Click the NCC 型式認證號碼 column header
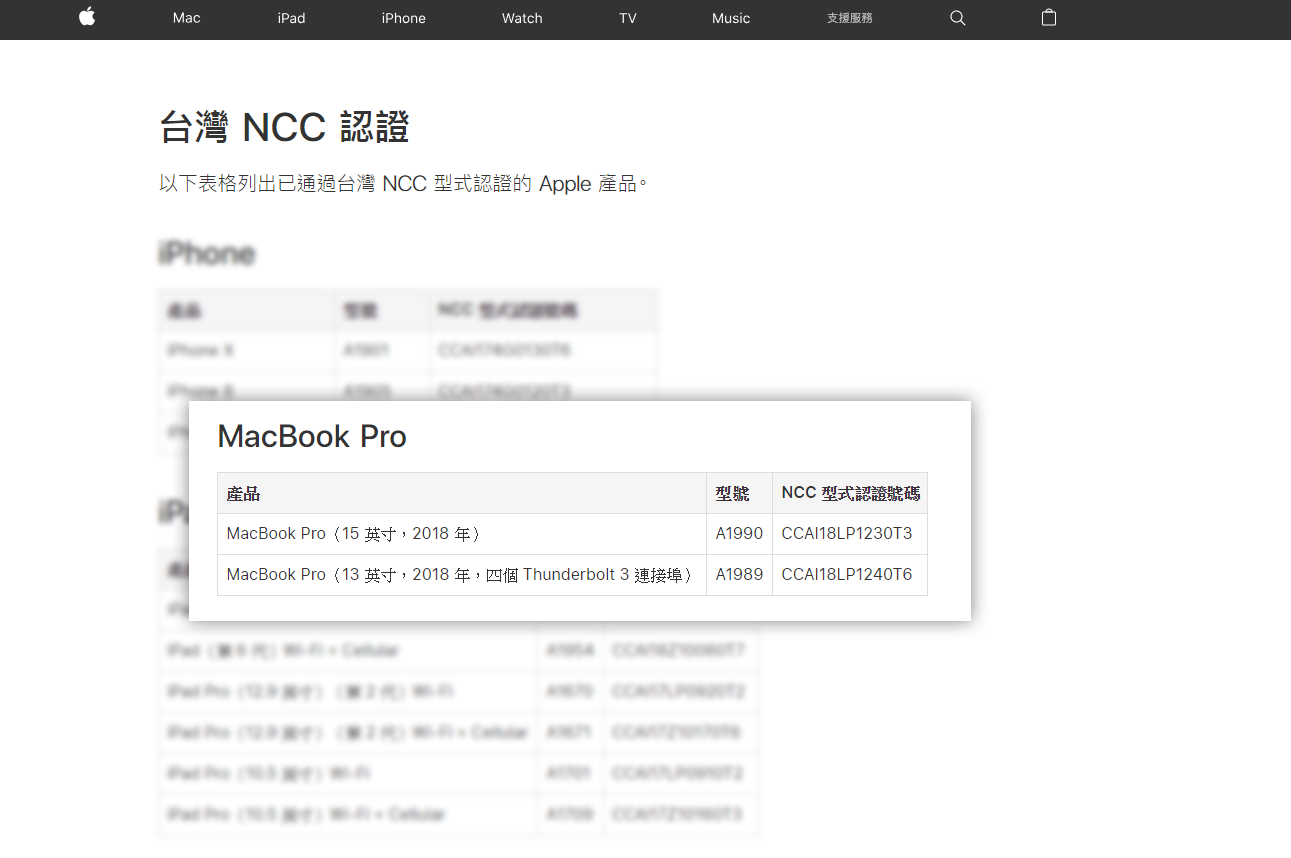The height and width of the screenshot is (858, 1291). coord(850,493)
